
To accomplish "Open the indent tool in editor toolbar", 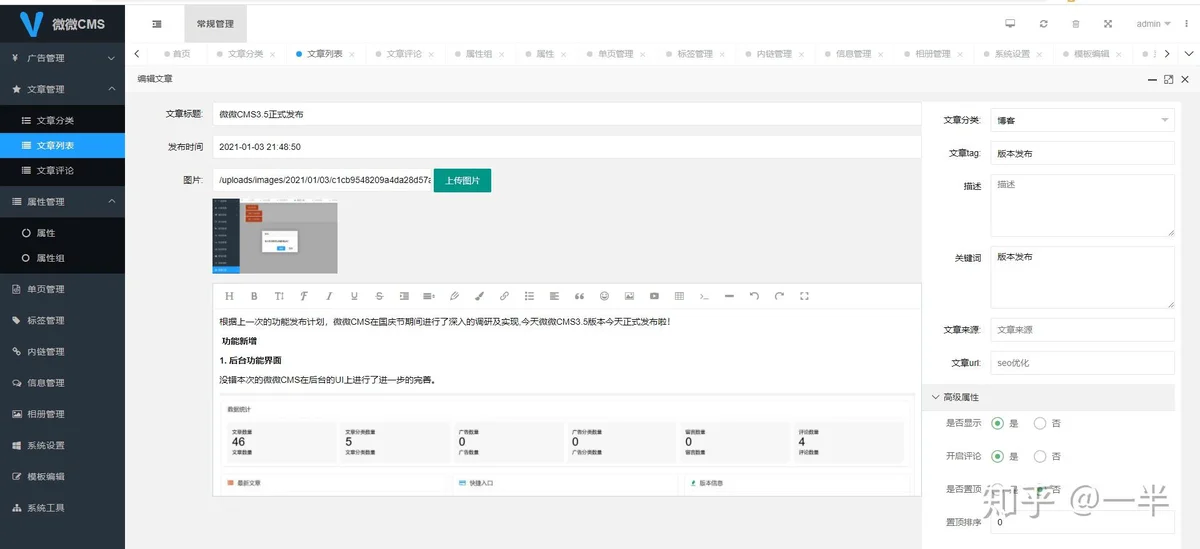I will click(x=404, y=296).
